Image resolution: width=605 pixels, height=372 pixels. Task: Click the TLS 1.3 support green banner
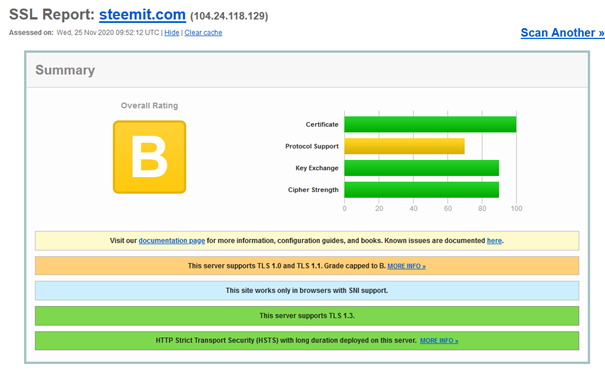pos(307,316)
